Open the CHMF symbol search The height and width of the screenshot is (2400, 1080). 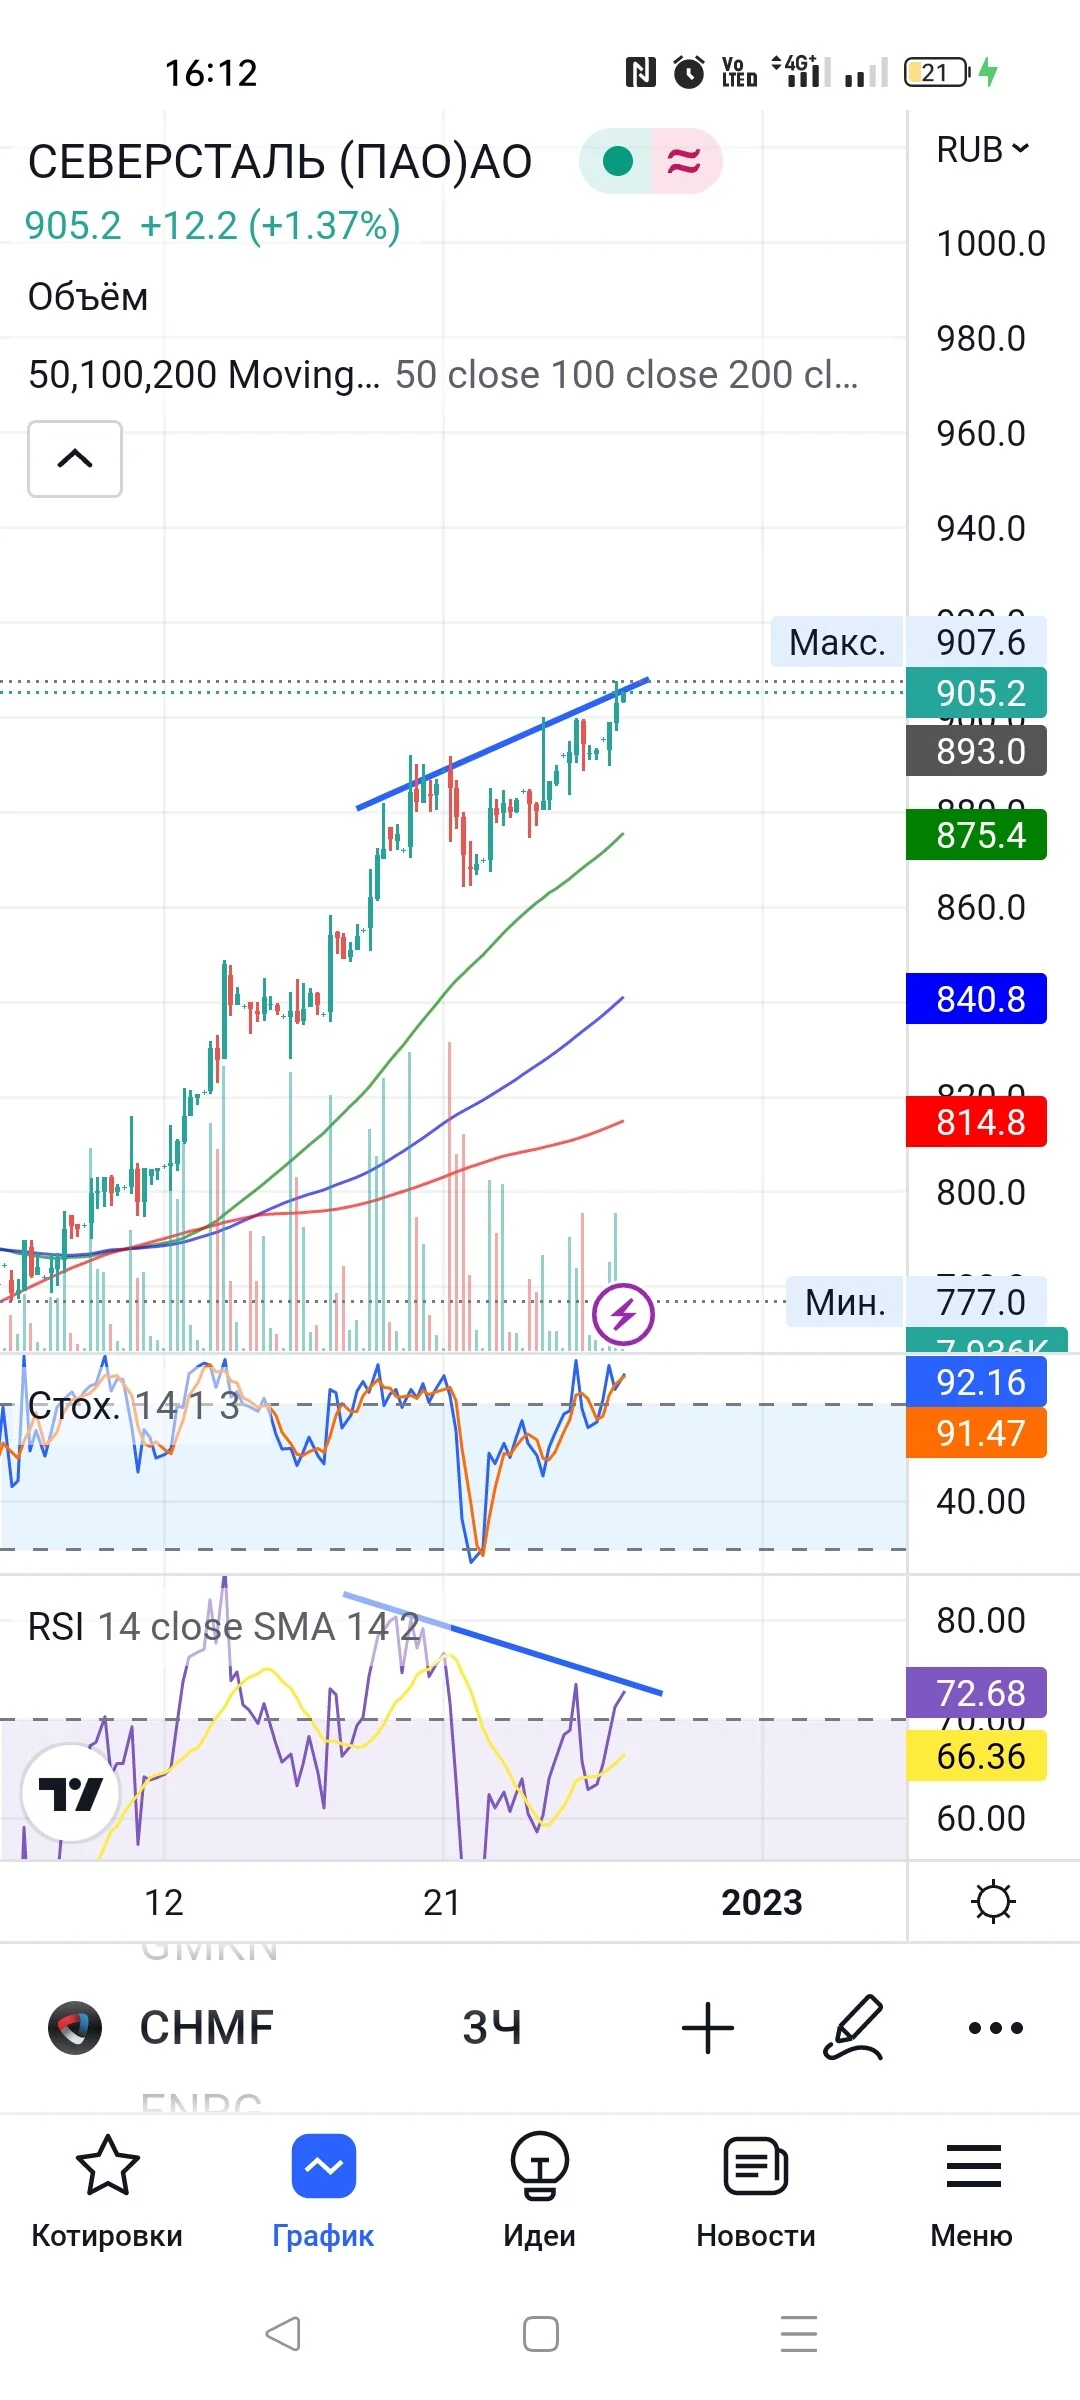click(x=206, y=2027)
